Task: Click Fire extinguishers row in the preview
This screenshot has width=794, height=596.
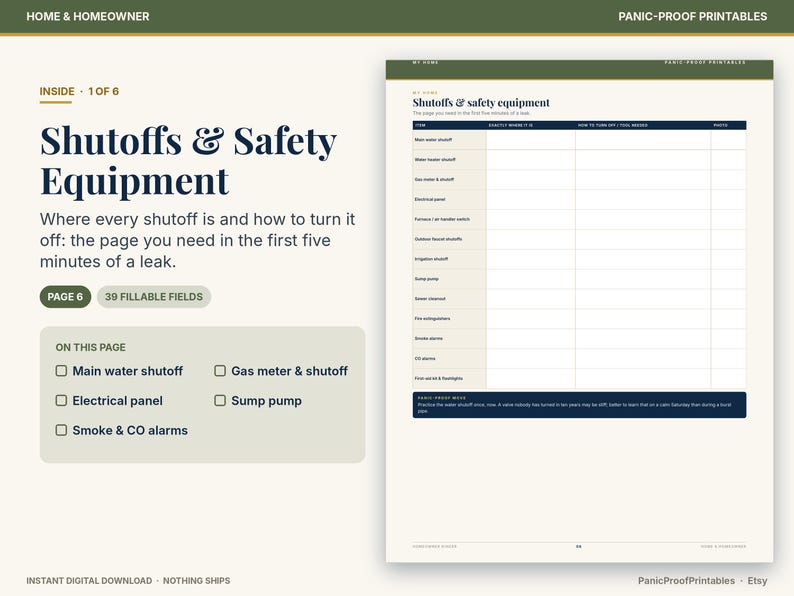Action: 579,319
